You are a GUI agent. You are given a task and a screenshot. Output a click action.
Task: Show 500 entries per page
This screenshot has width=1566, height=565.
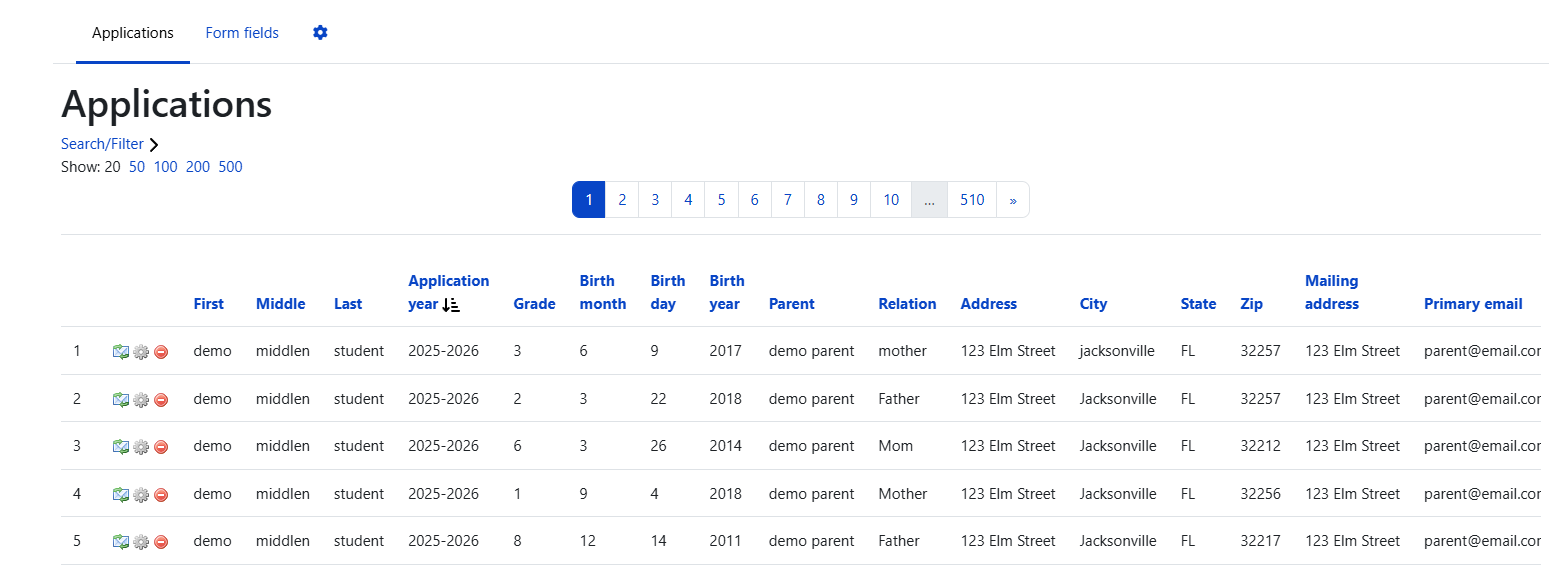(230, 167)
